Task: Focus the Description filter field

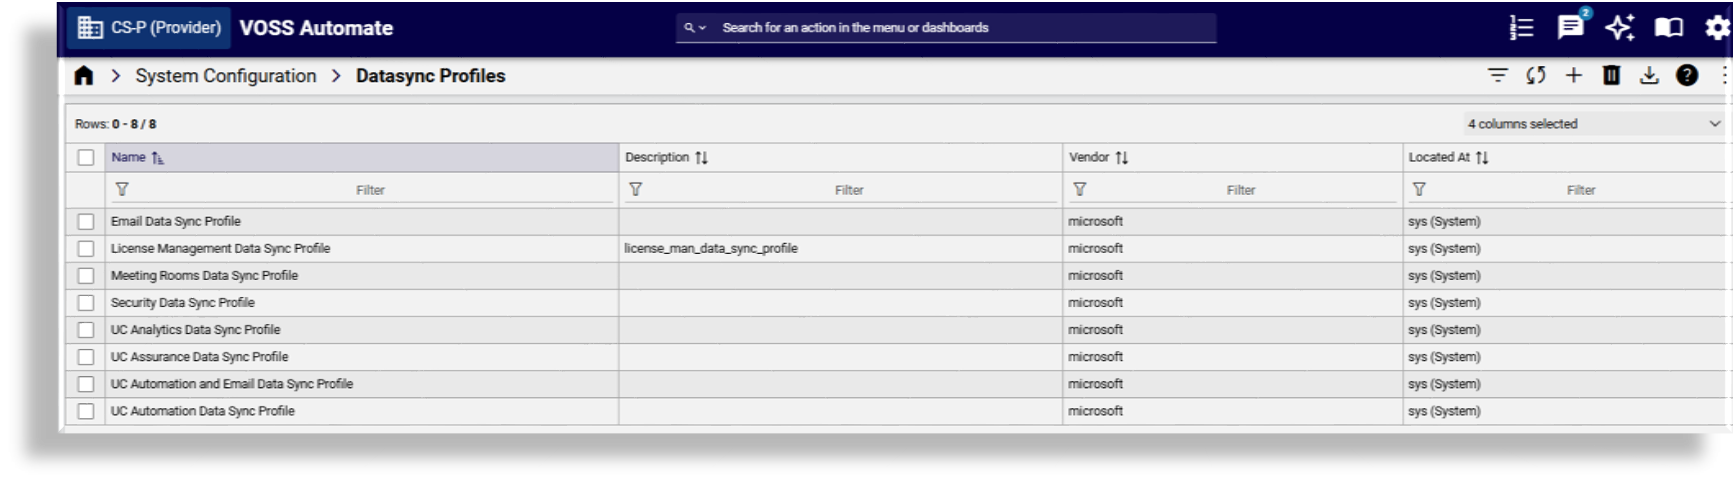Action: [850, 190]
